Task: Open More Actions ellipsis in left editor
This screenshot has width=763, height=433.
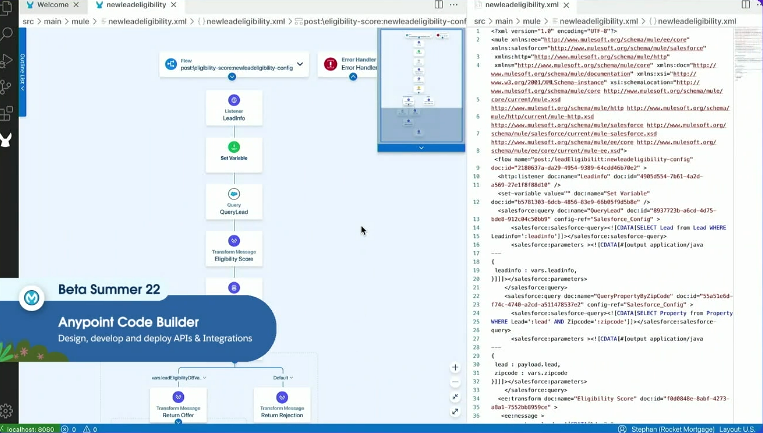Action: click(454, 5)
